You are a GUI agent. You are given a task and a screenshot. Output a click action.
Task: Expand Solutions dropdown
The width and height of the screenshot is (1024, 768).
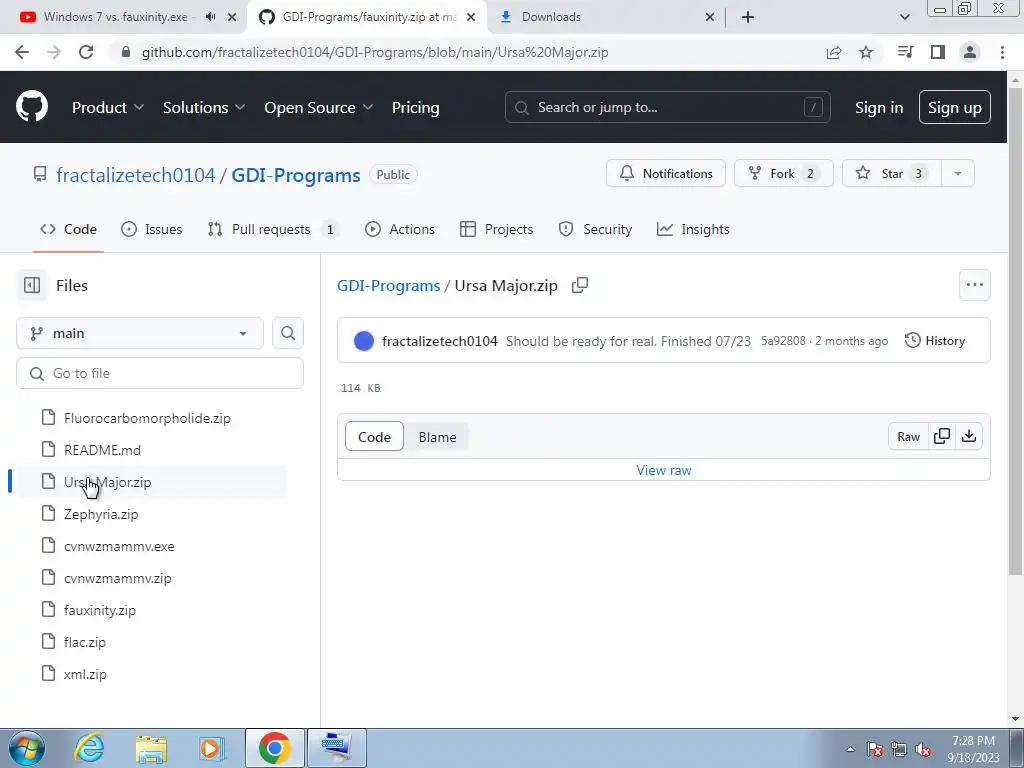[x=204, y=107]
